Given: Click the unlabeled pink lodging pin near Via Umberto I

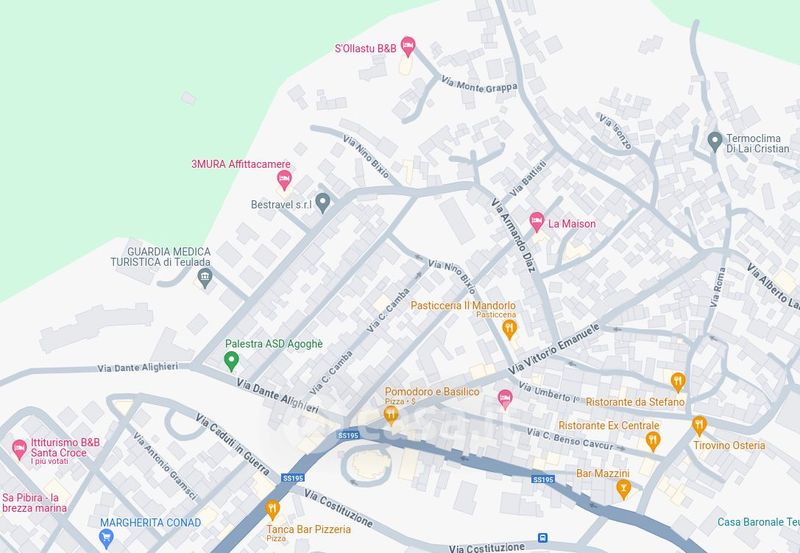Looking at the screenshot, I should point(505,399).
